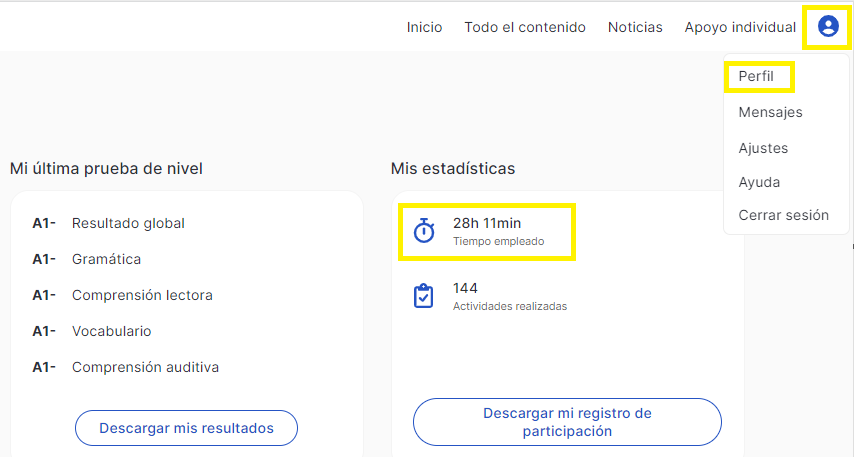Open Ayuda from the dropdown
Screen dimensions: 854x457
759,182
